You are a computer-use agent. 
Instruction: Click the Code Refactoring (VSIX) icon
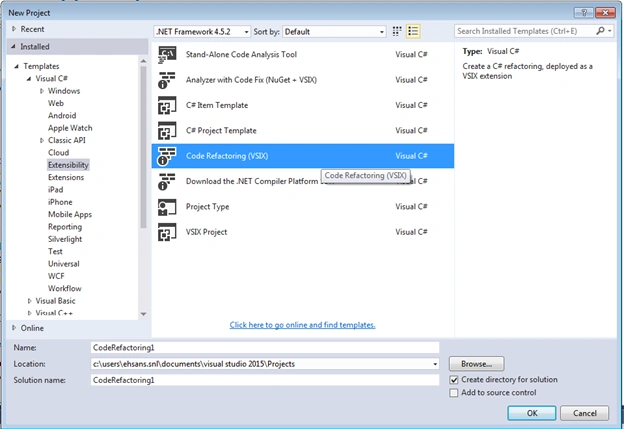click(167, 156)
